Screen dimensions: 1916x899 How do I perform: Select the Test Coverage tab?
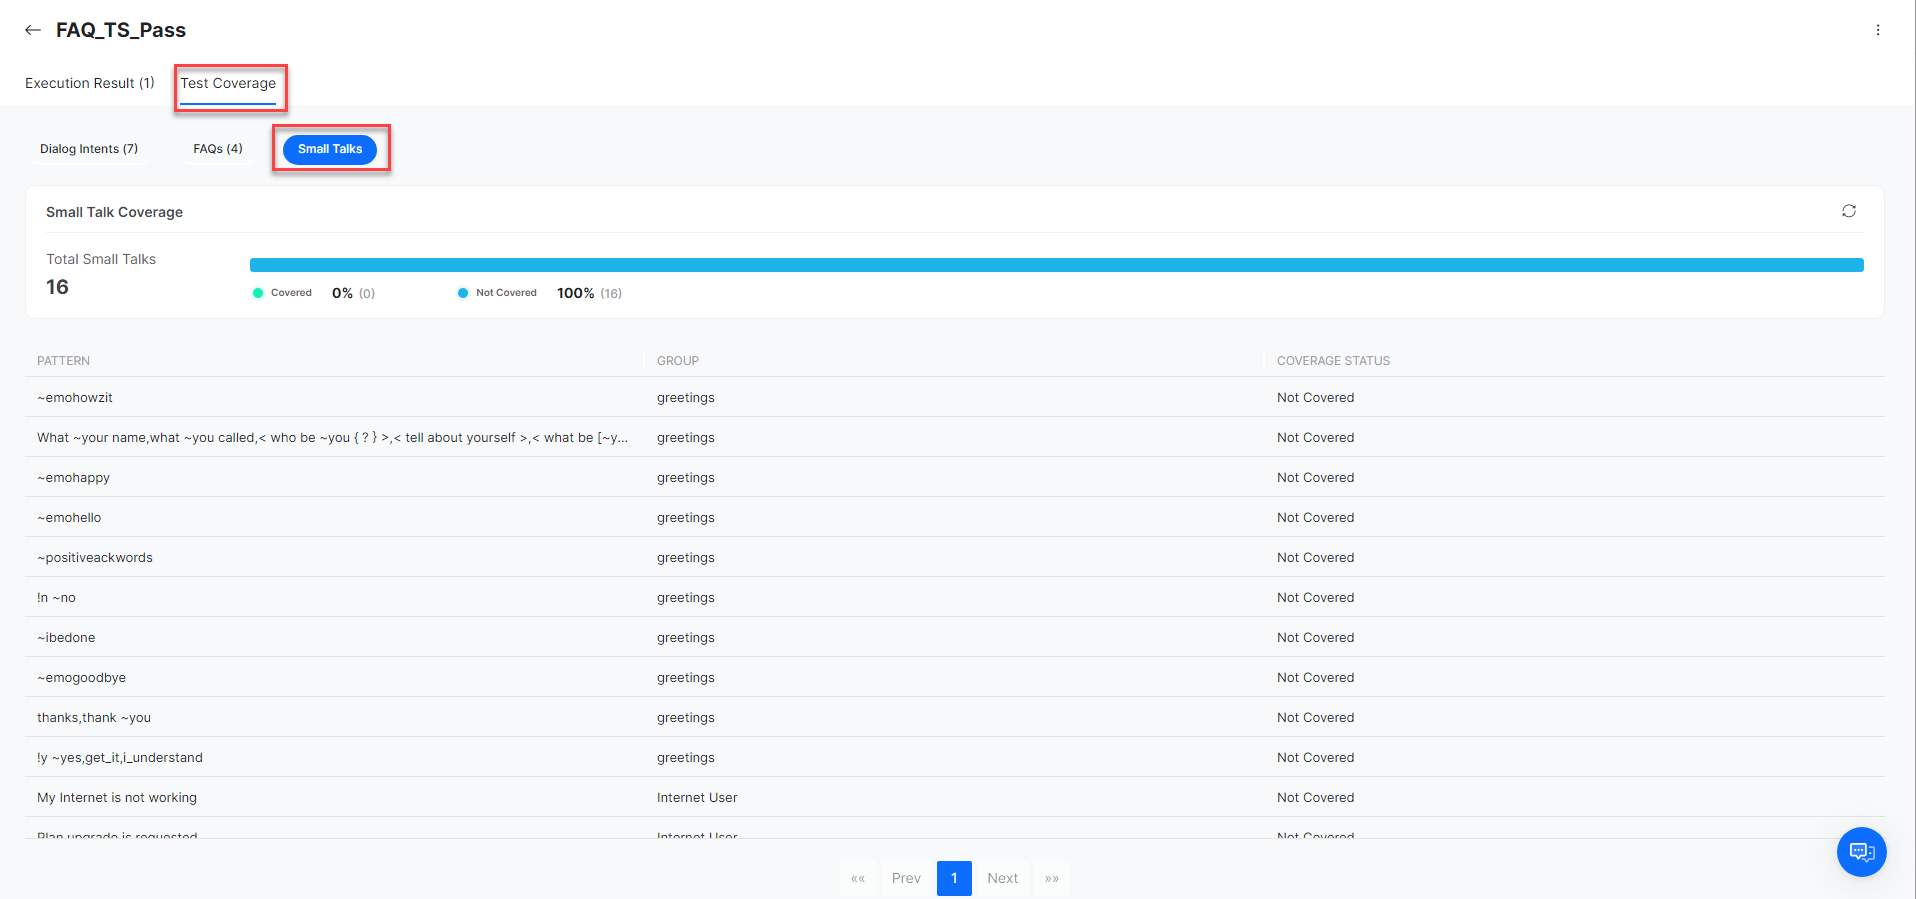228,83
